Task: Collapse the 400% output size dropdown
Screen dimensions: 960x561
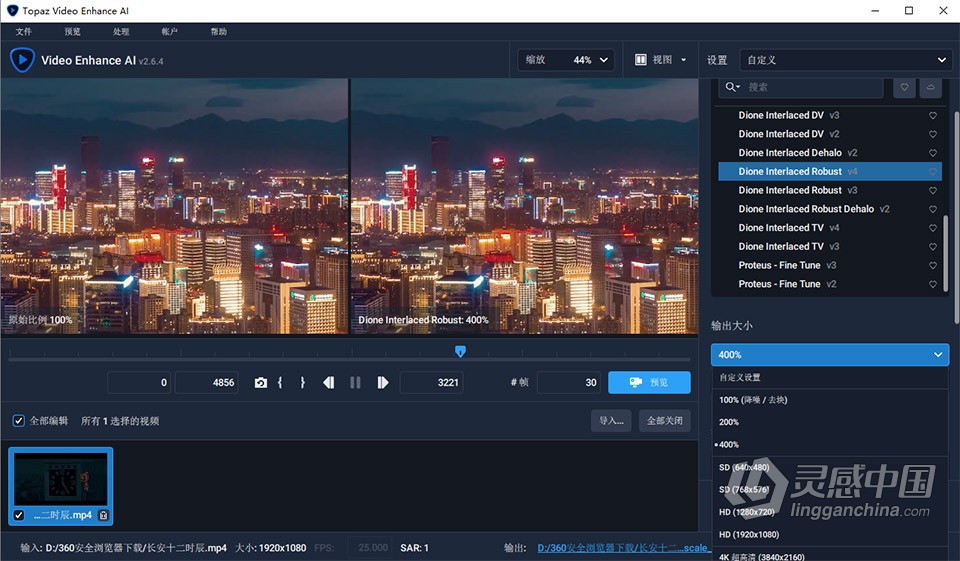Action: click(830, 355)
